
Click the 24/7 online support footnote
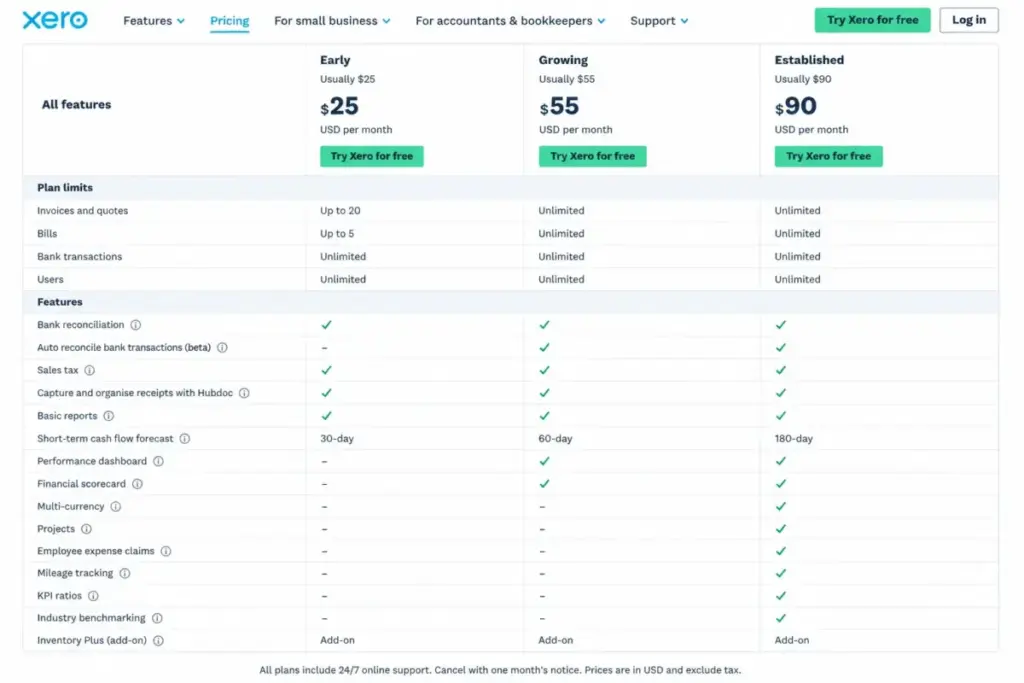(500, 670)
